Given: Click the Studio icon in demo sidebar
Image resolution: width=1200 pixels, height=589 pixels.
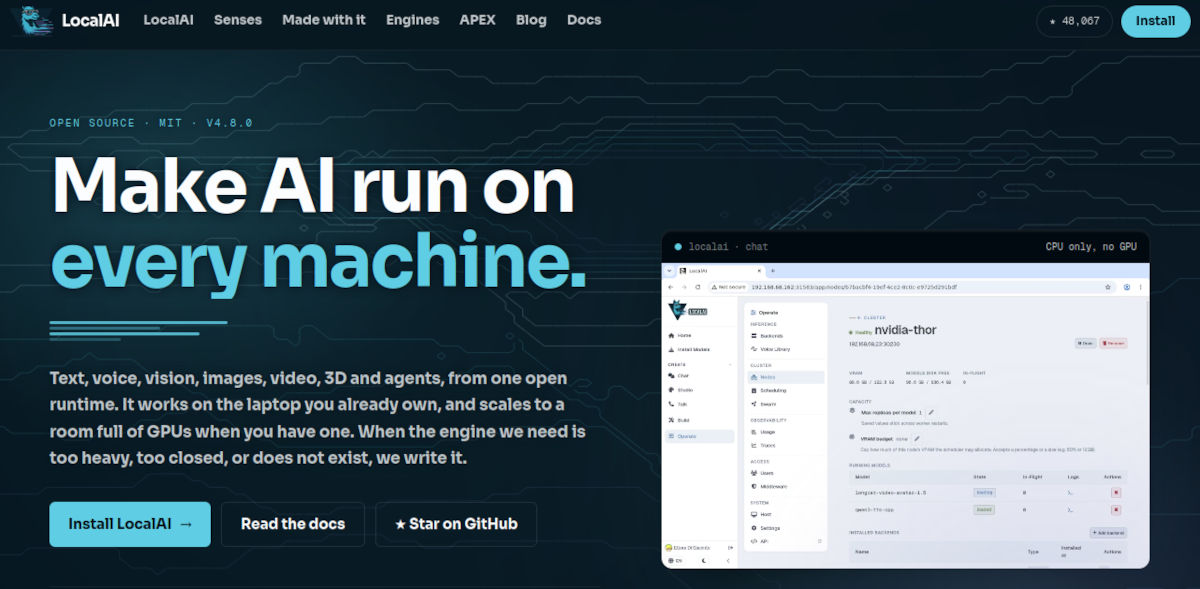Looking at the screenshot, I should point(671,389).
